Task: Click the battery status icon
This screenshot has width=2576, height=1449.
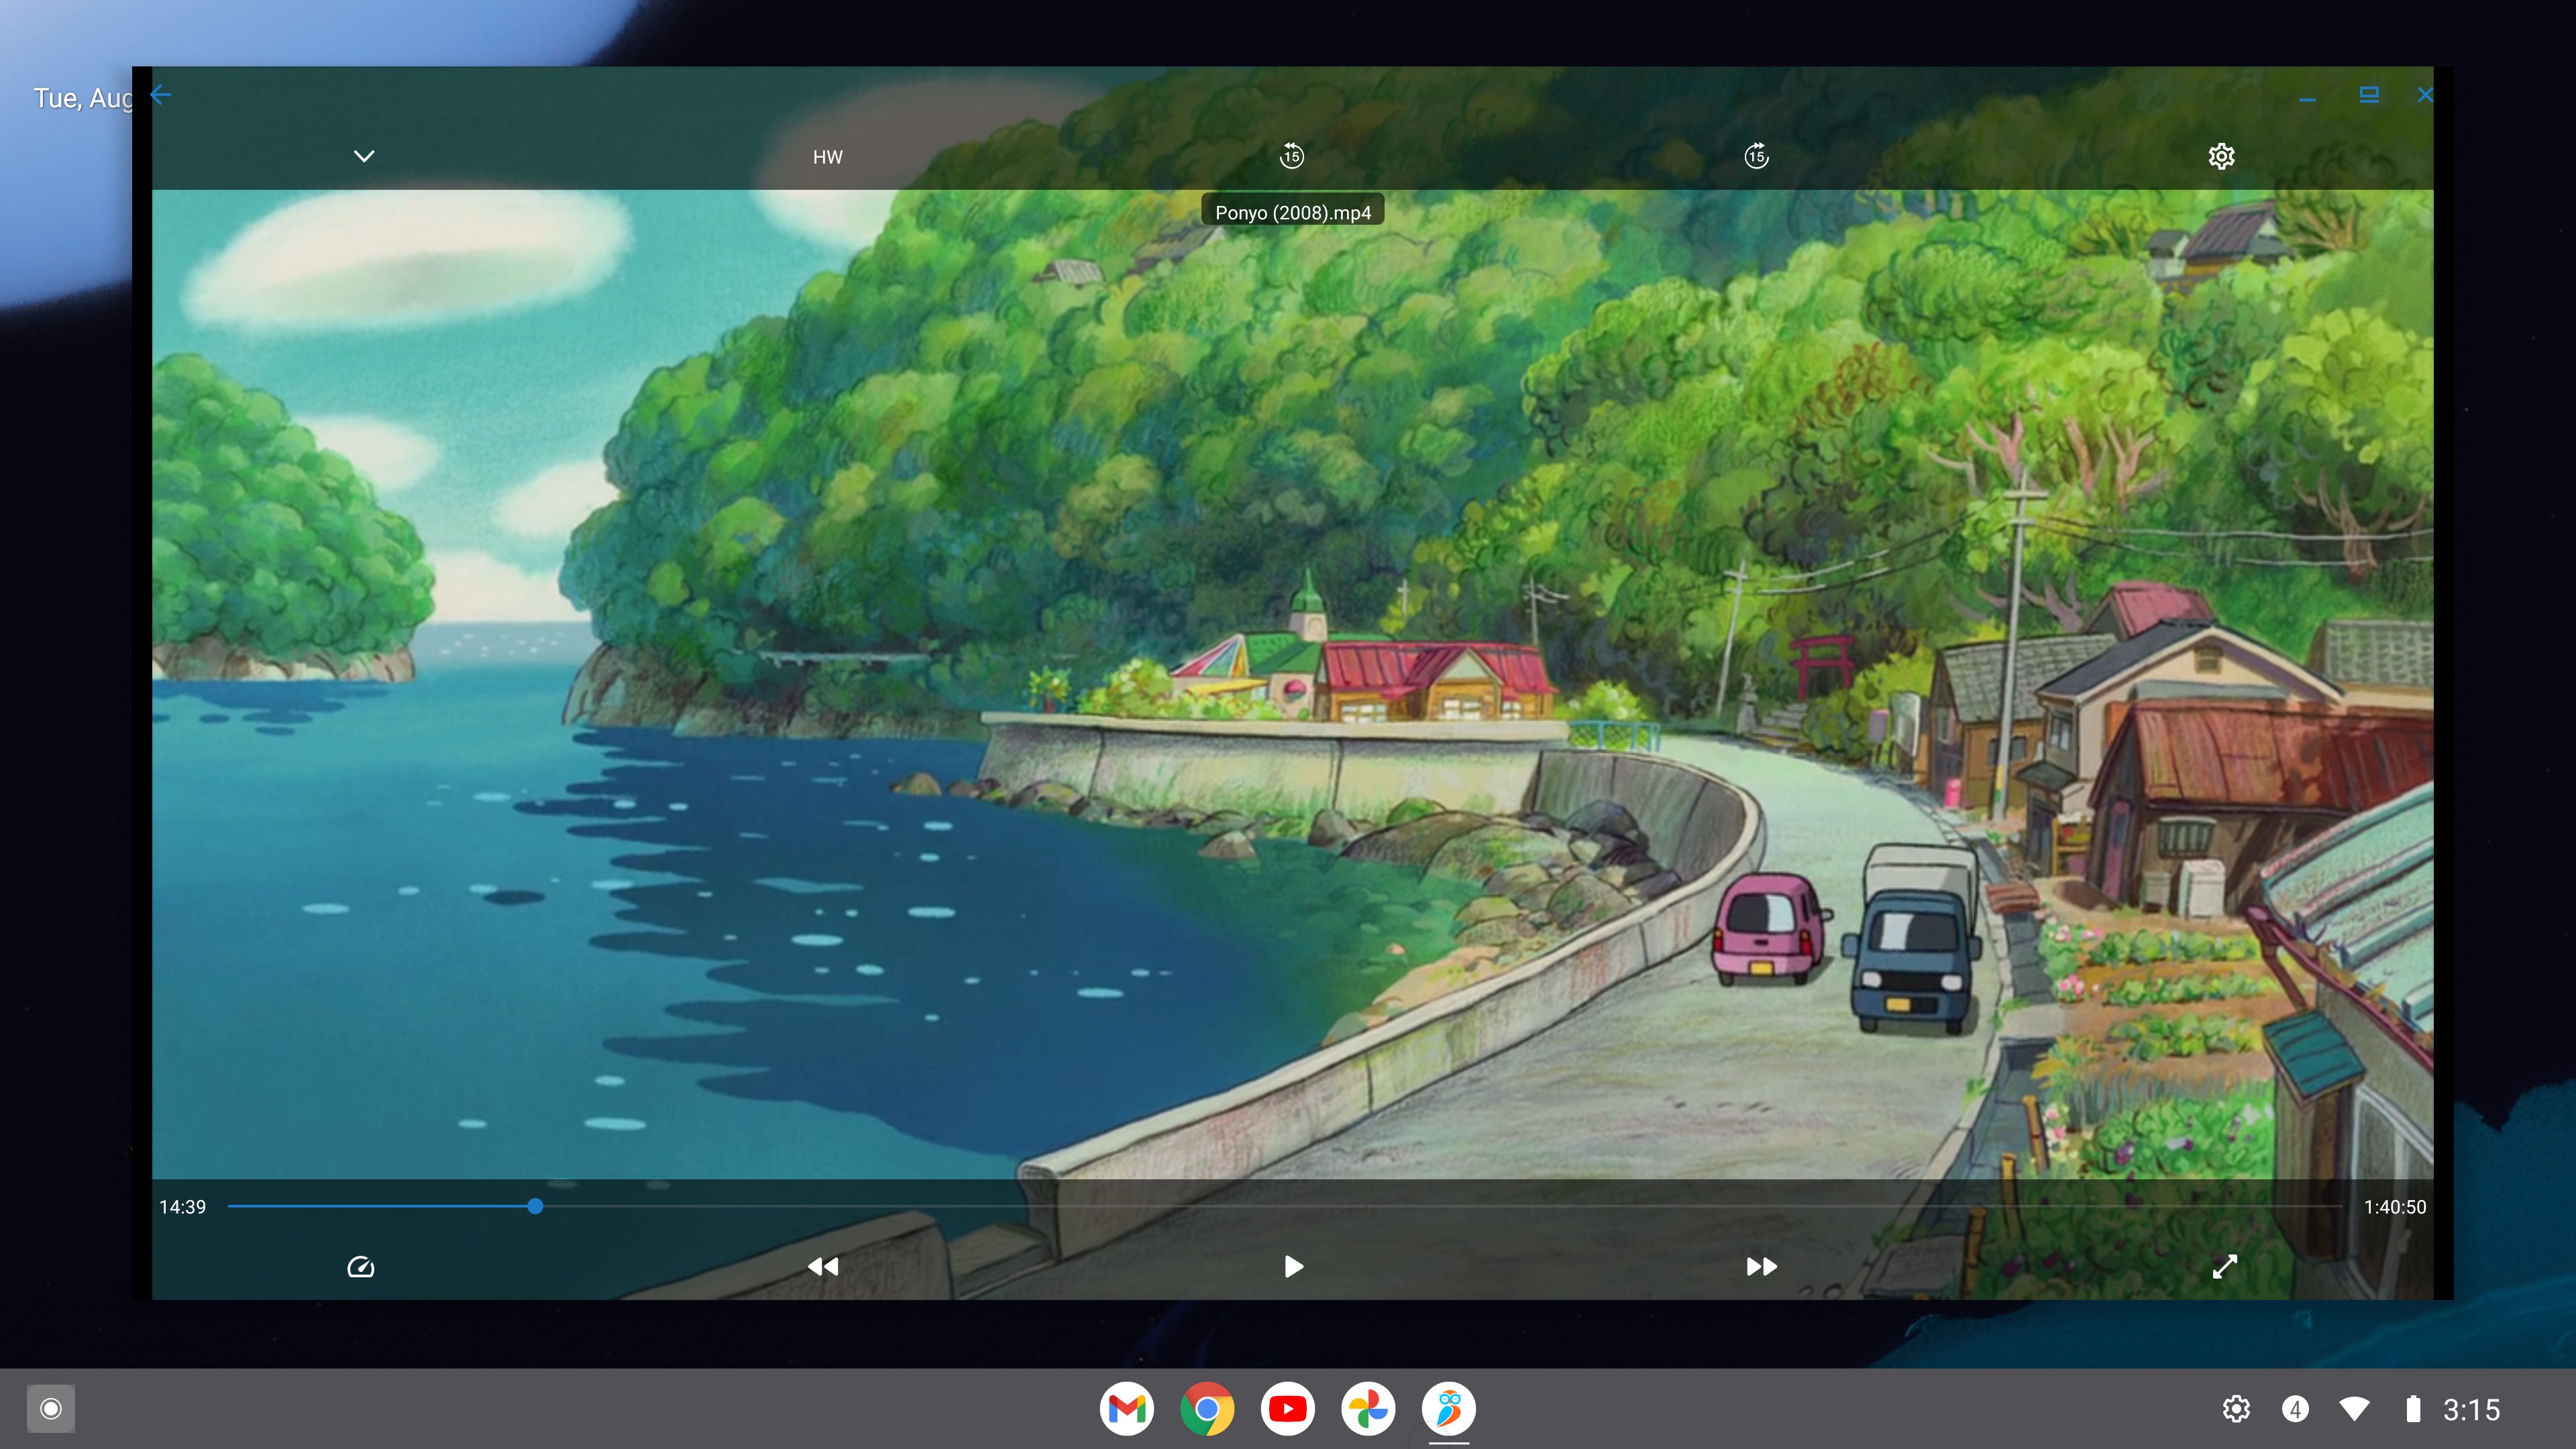Action: pyautogui.click(x=2413, y=1408)
